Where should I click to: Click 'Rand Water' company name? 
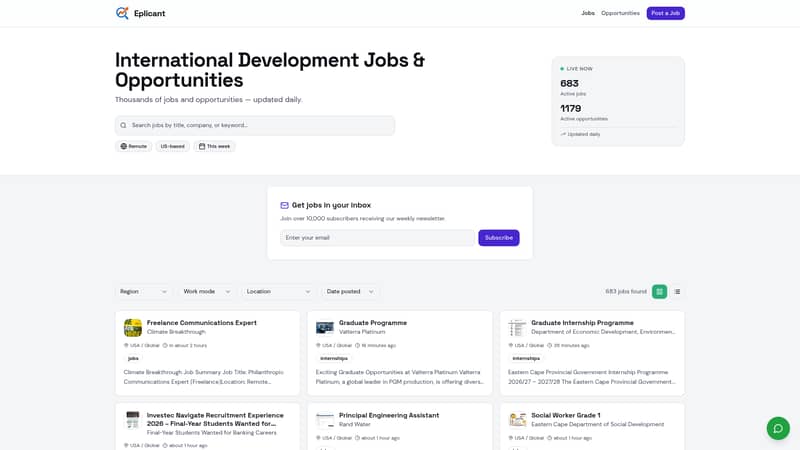(355, 424)
